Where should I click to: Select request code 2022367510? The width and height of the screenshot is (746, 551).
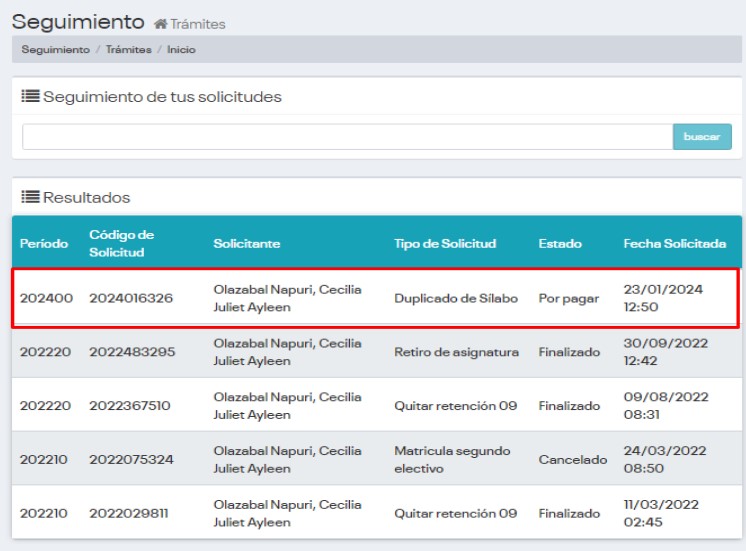(130, 406)
